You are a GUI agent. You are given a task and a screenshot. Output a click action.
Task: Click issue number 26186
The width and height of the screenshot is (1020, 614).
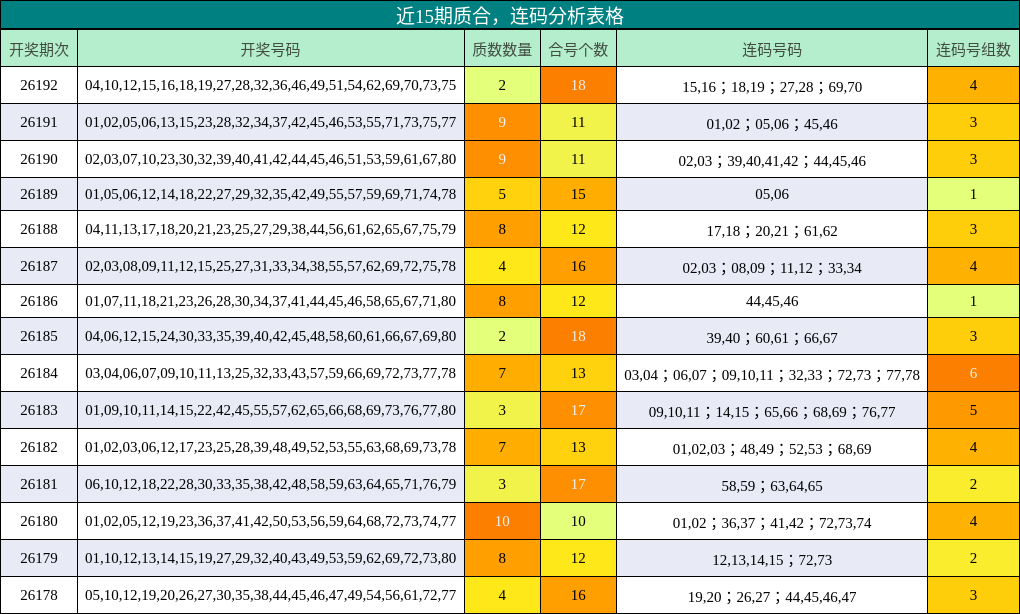coord(39,302)
